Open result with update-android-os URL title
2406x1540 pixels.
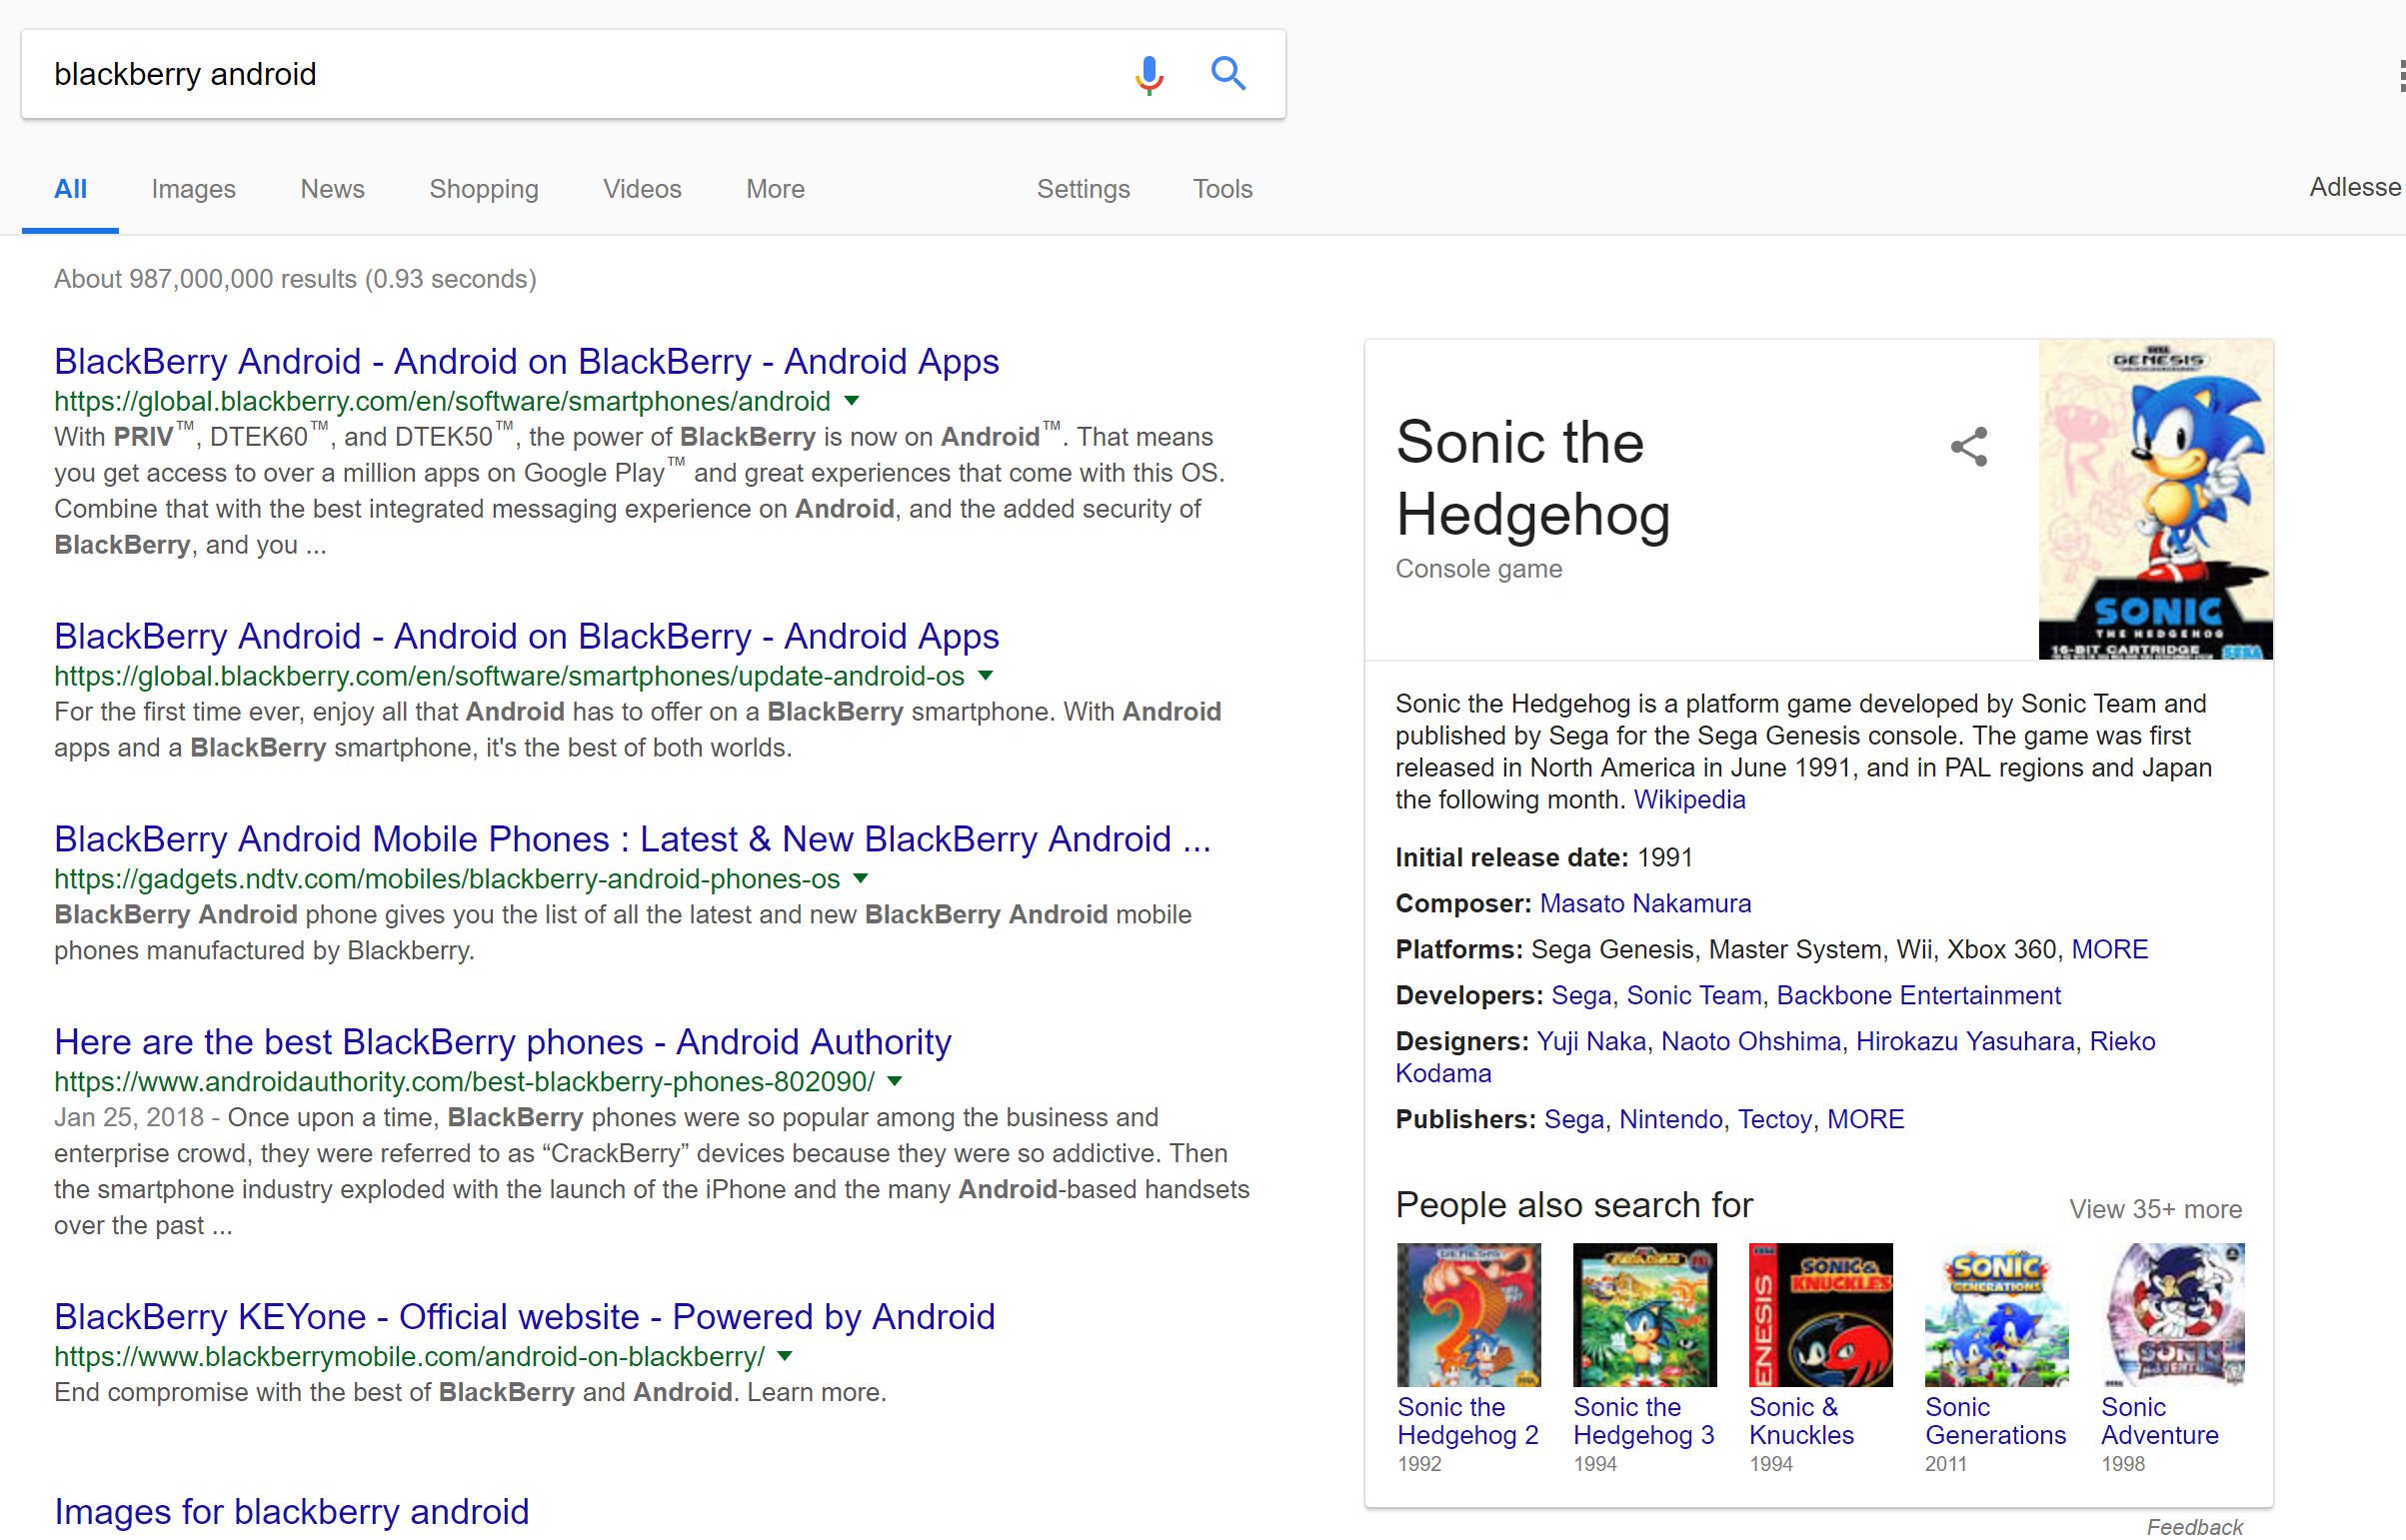[526, 636]
